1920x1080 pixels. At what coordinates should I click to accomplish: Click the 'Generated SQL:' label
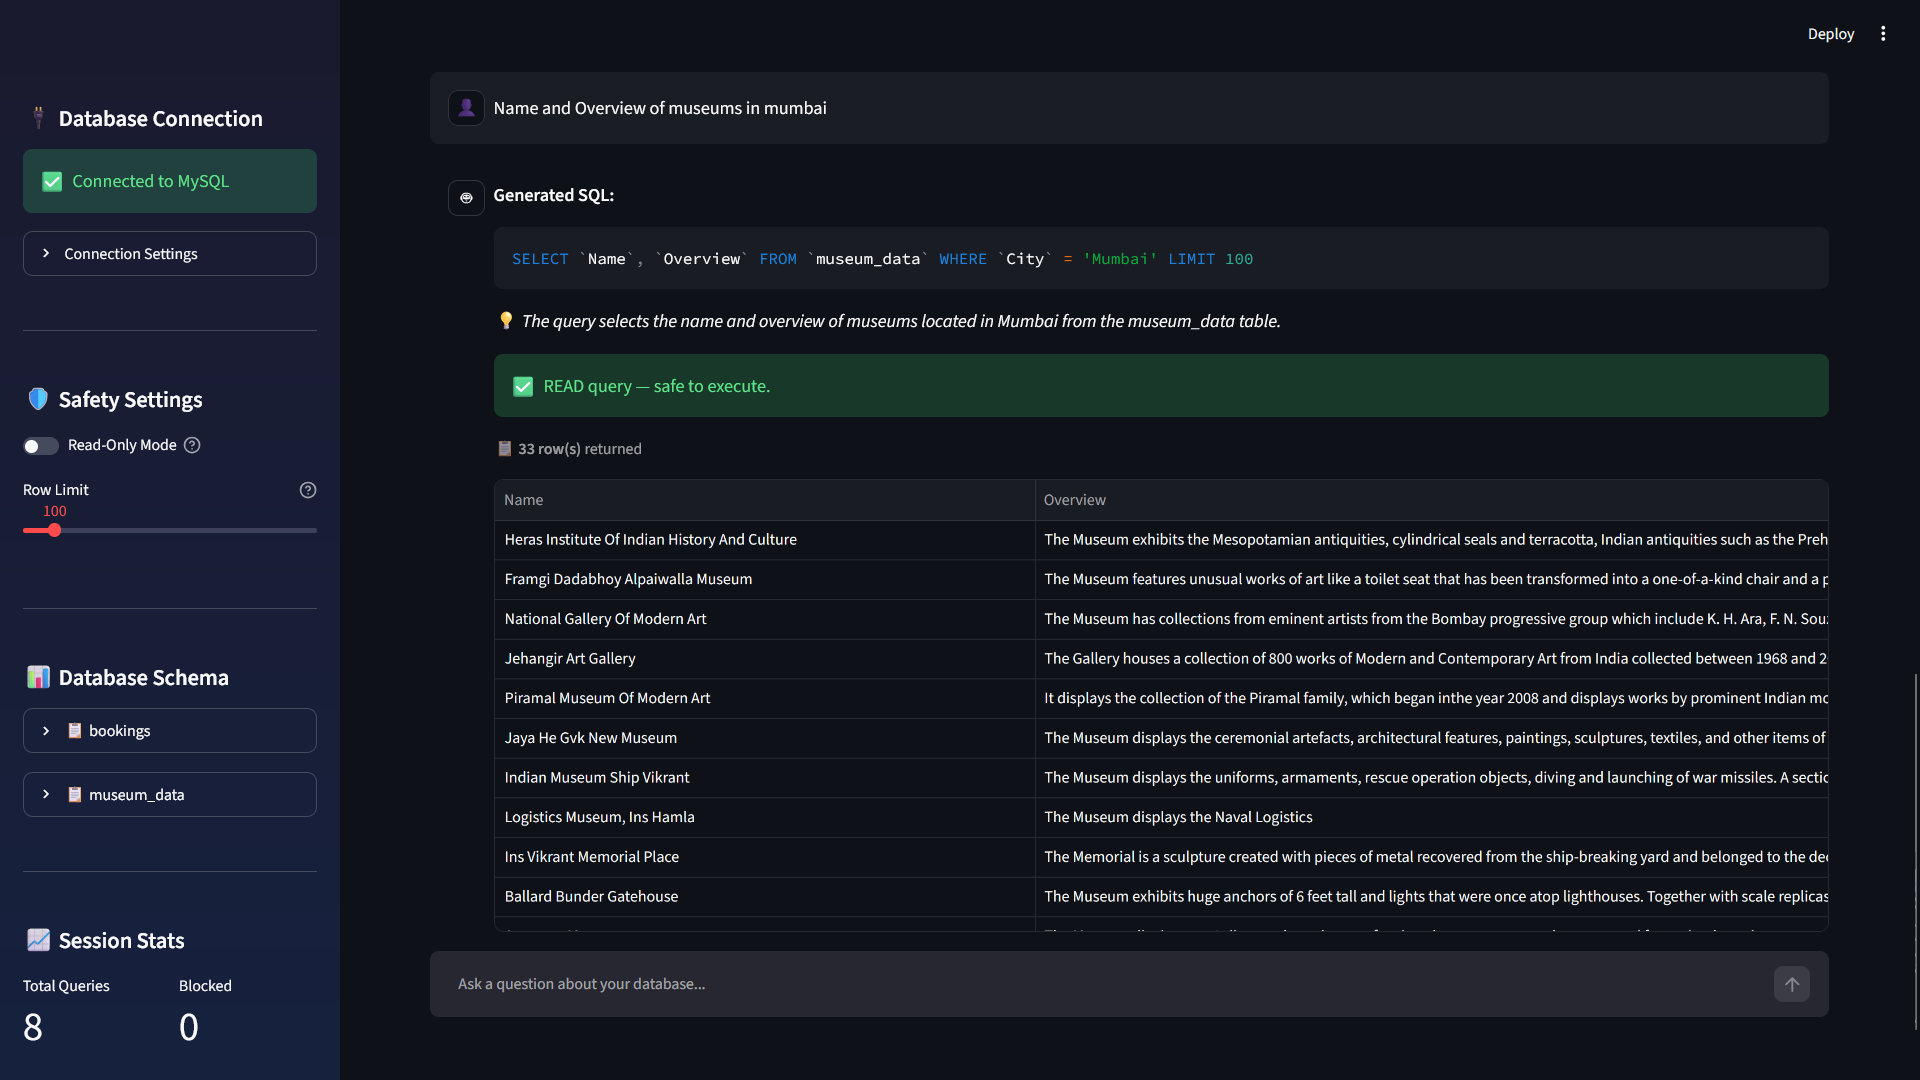coord(553,196)
